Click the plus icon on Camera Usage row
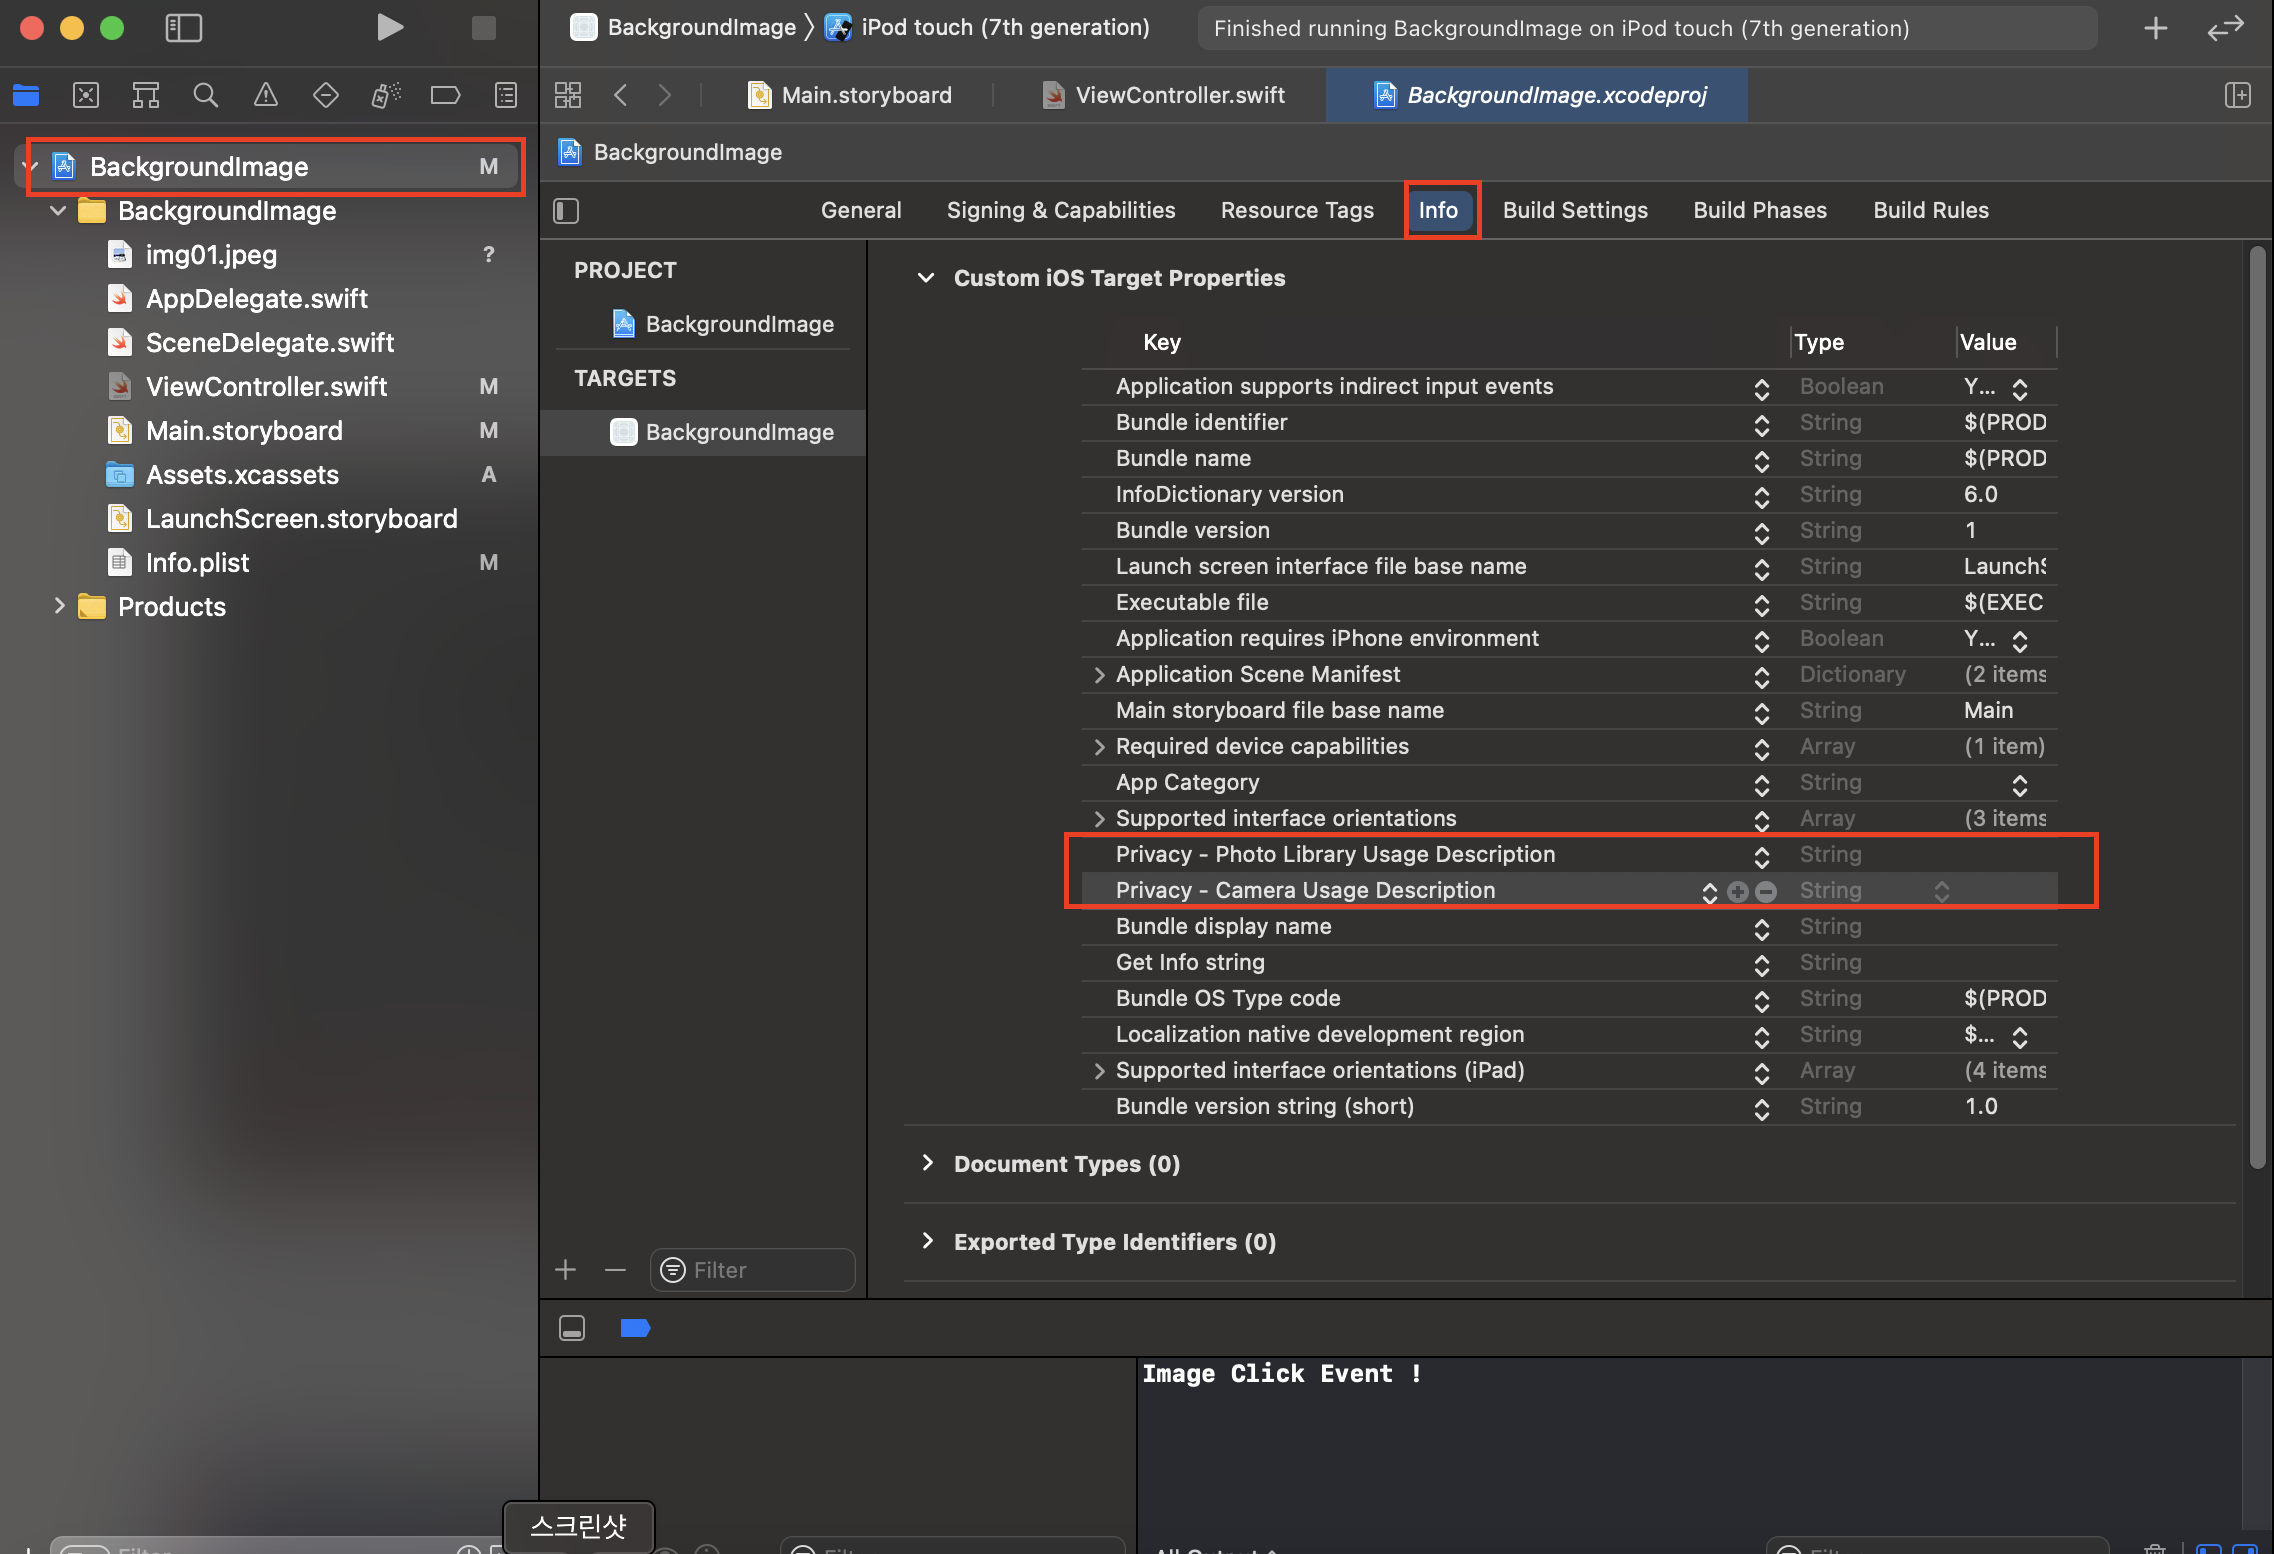 1738,891
